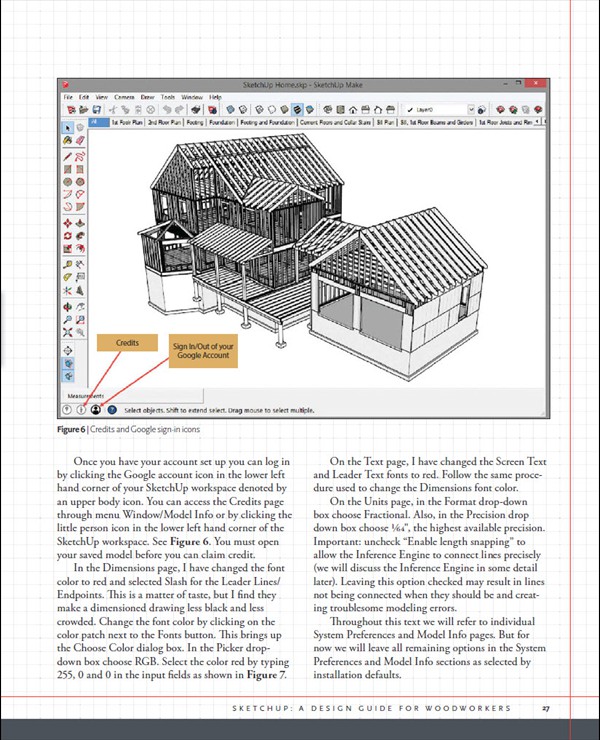The image size is (600, 740).
Task: Click the Credits person icon in status bar
Action: 81,410
